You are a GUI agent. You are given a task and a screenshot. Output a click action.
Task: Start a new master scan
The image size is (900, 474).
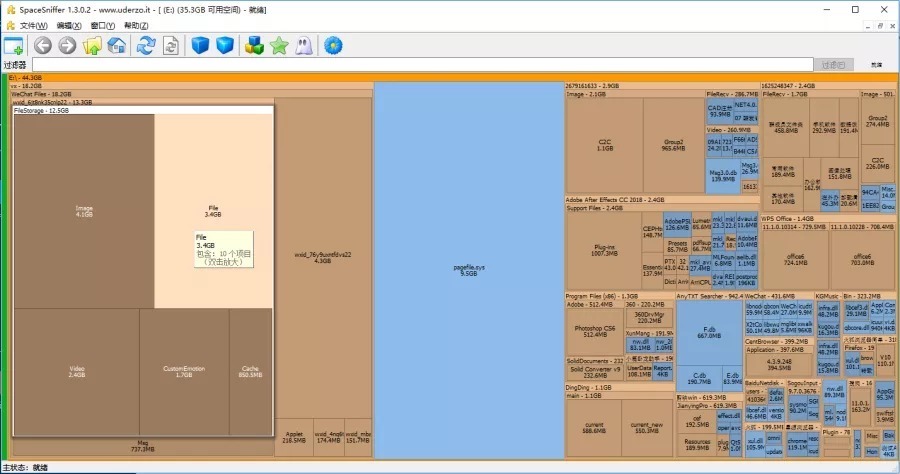click(146, 45)
